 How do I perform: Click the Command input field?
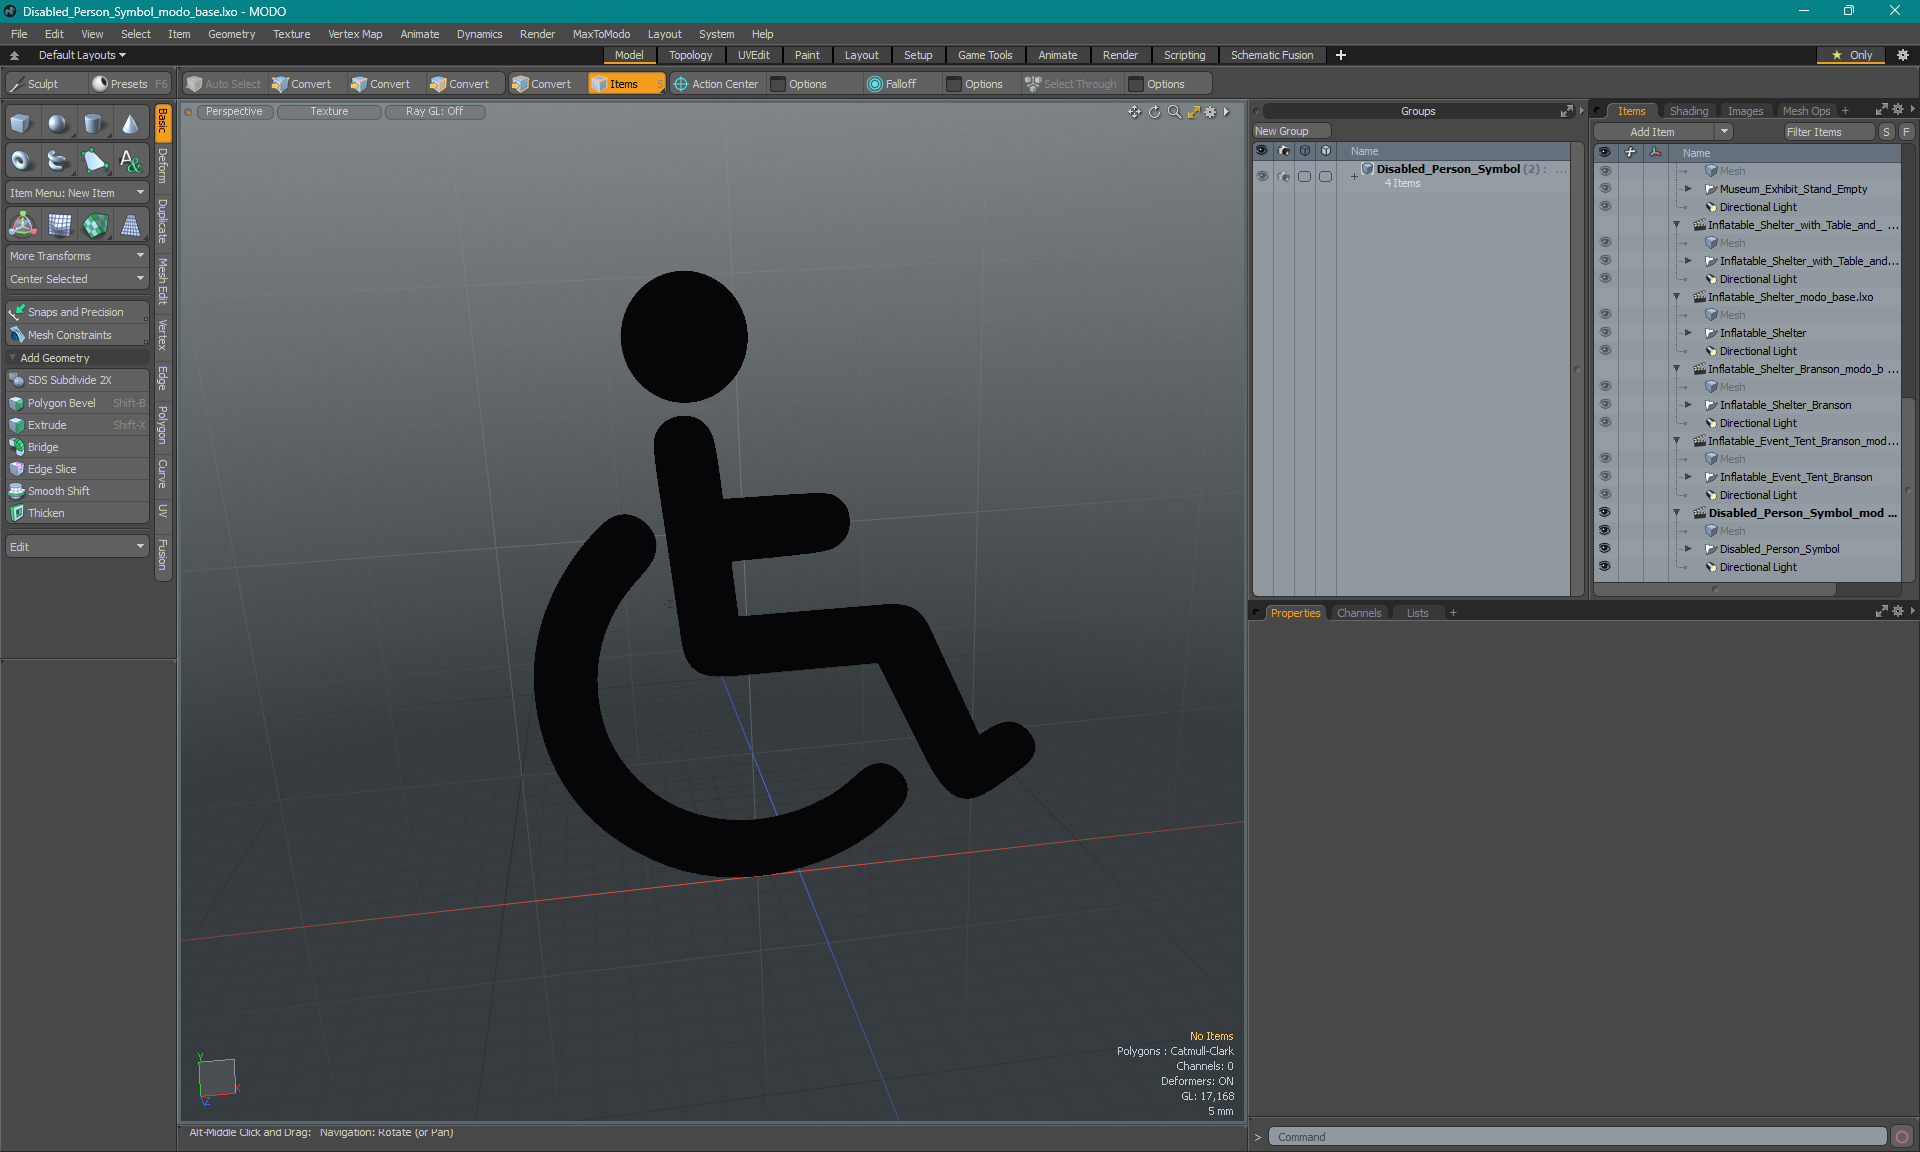1578,1137
